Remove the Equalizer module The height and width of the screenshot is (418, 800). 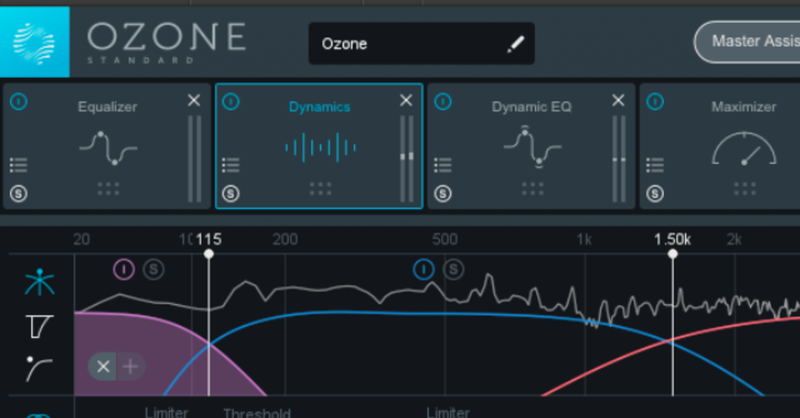tap(194, 101)
